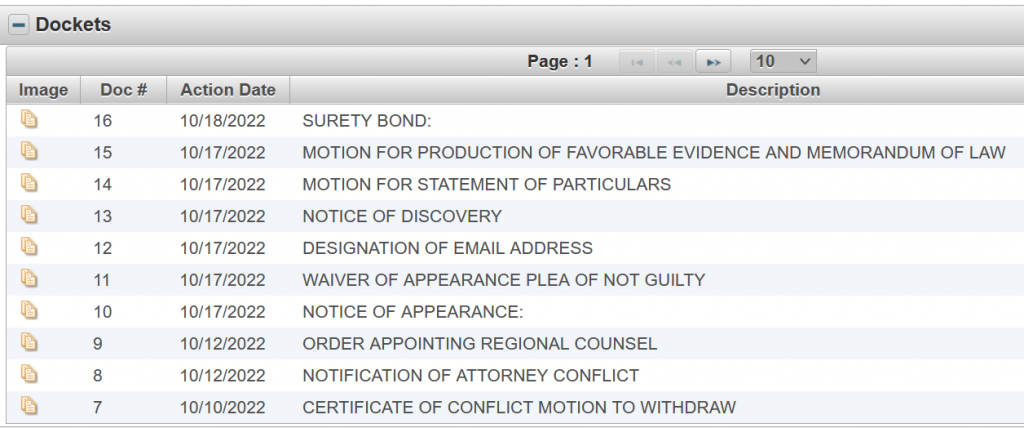Open document image for docket 11
Viewport: 1024px width, 428px height.
30,280
